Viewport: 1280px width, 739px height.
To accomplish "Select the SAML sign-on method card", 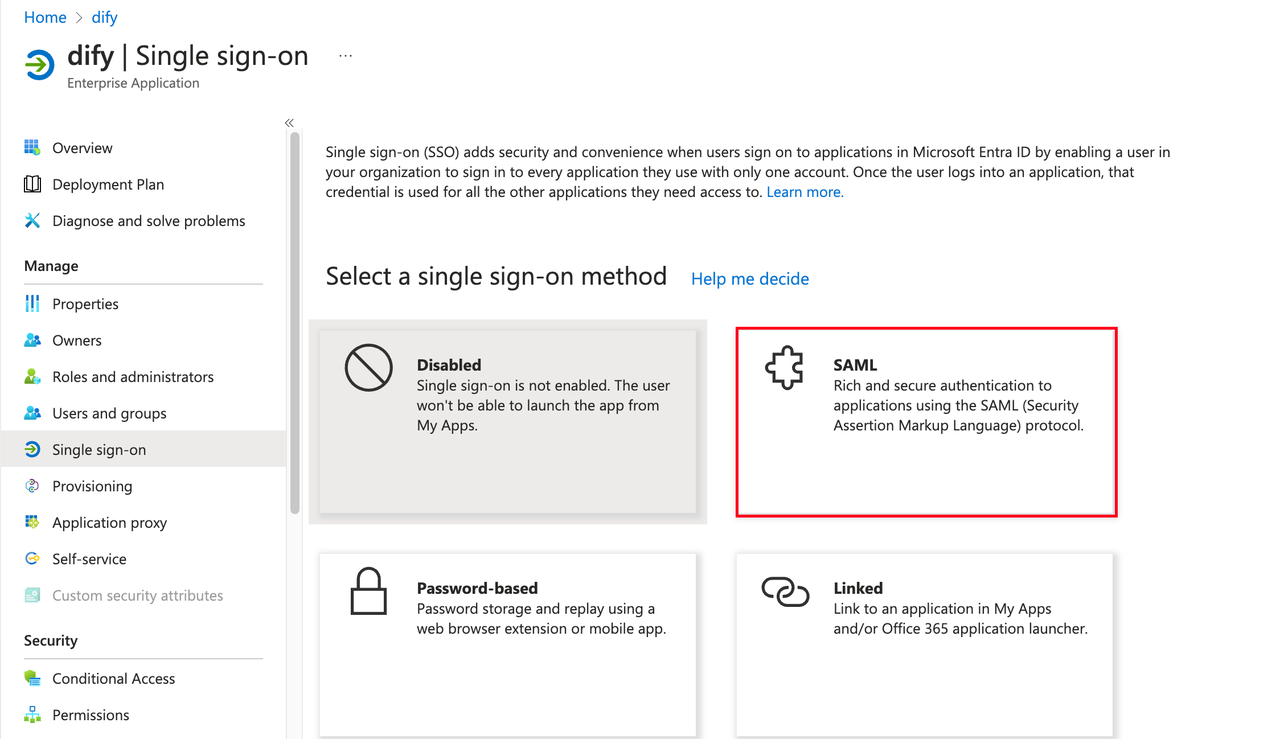I will pyautogui.click(x=926, y=422).
